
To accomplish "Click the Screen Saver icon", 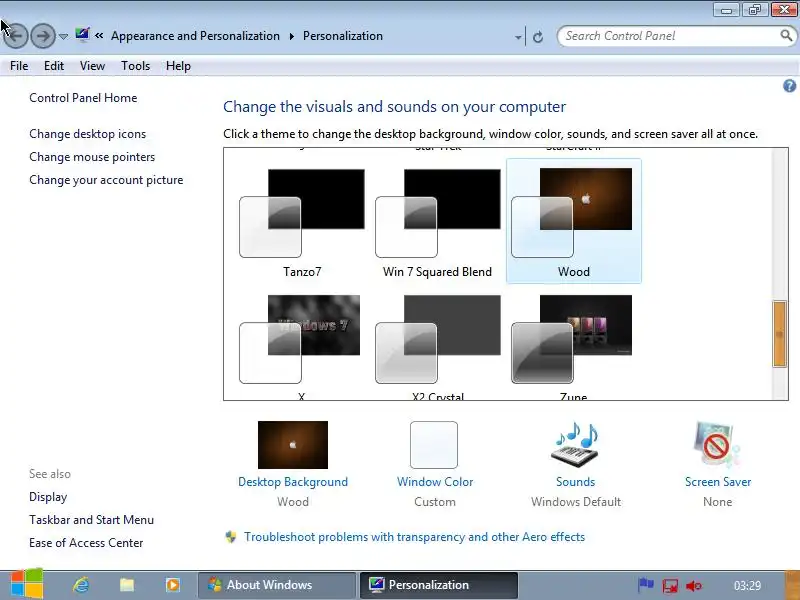I will [717, 444].
